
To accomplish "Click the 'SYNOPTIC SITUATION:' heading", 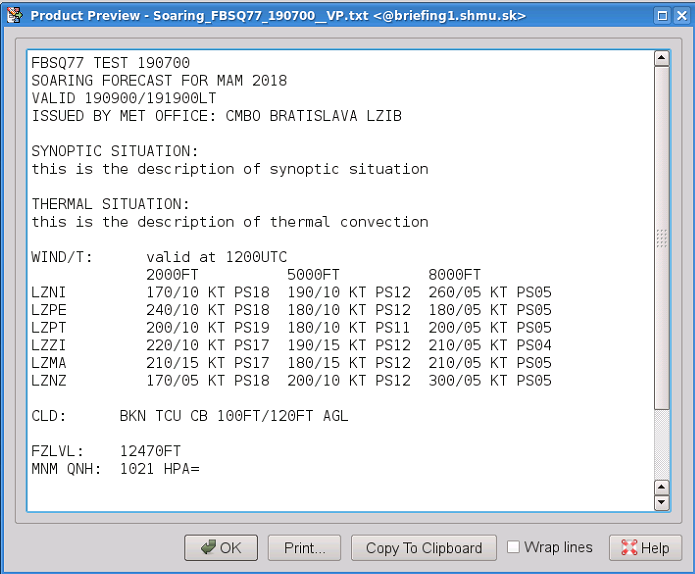I will pos(115,151).
